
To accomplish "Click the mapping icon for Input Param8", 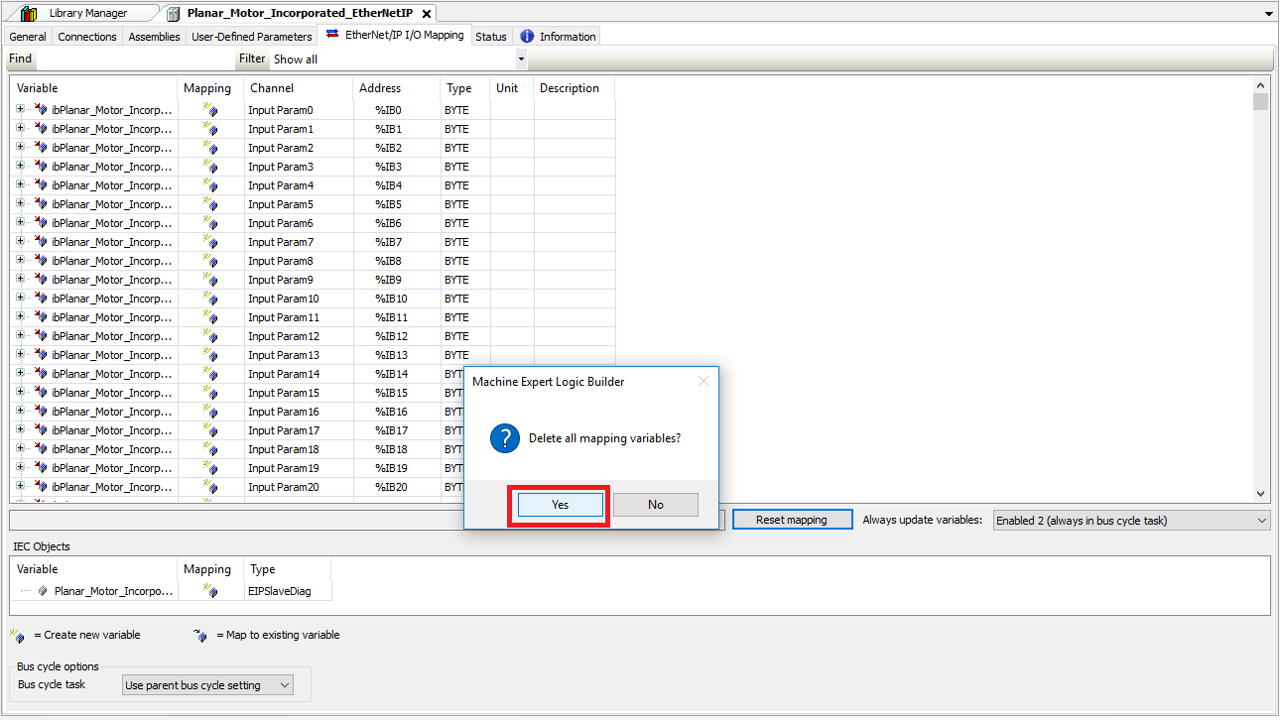I will pyautogui.click(x=210, y=261).
